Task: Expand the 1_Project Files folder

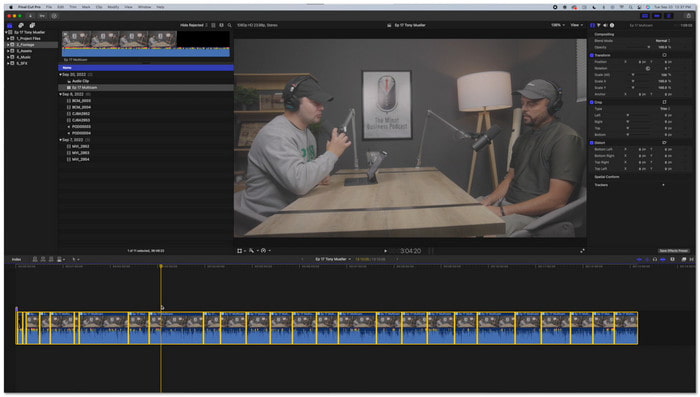Action: pyautogui.click(x=8, y=39)
